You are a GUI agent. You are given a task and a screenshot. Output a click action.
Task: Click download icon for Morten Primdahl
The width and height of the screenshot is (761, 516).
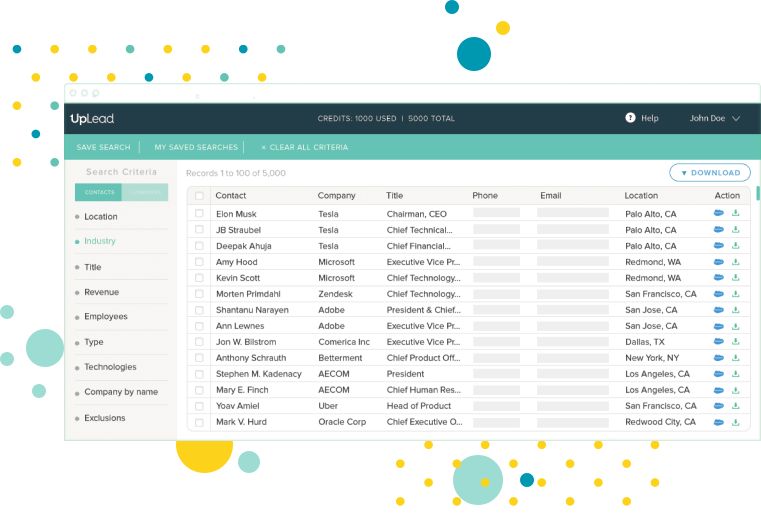point(736,294)
